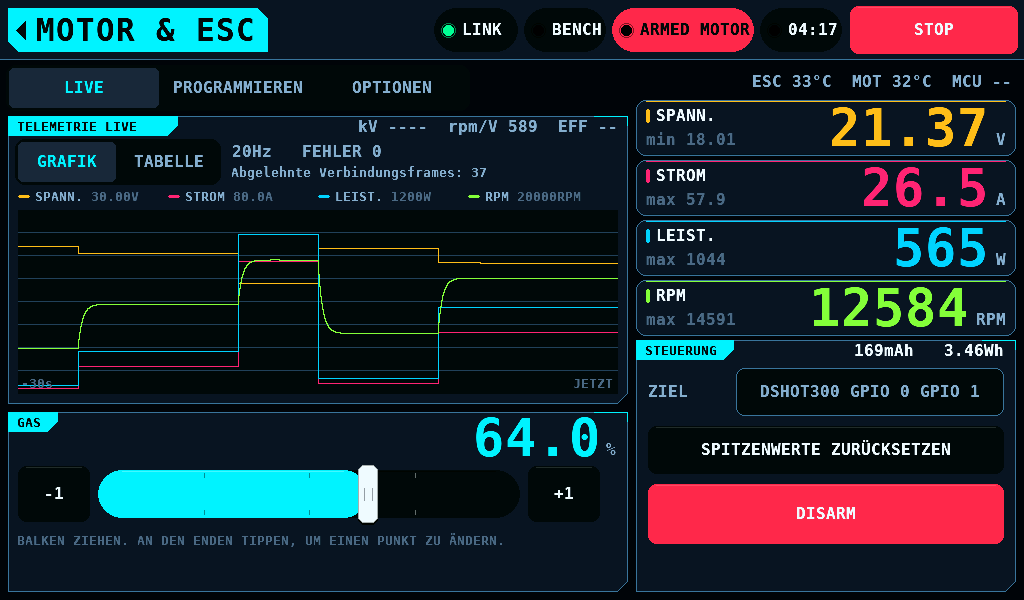Select the GRAFIK view
This screenshot has height=600, width=1024.
pos(67,161)
